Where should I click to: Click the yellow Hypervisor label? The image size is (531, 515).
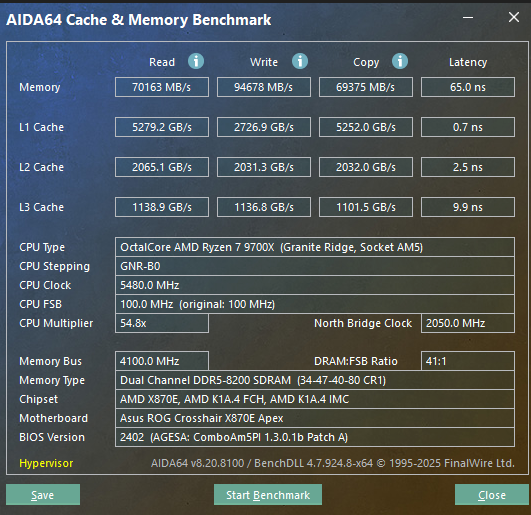pyautogui.click(x=46, y=463)
